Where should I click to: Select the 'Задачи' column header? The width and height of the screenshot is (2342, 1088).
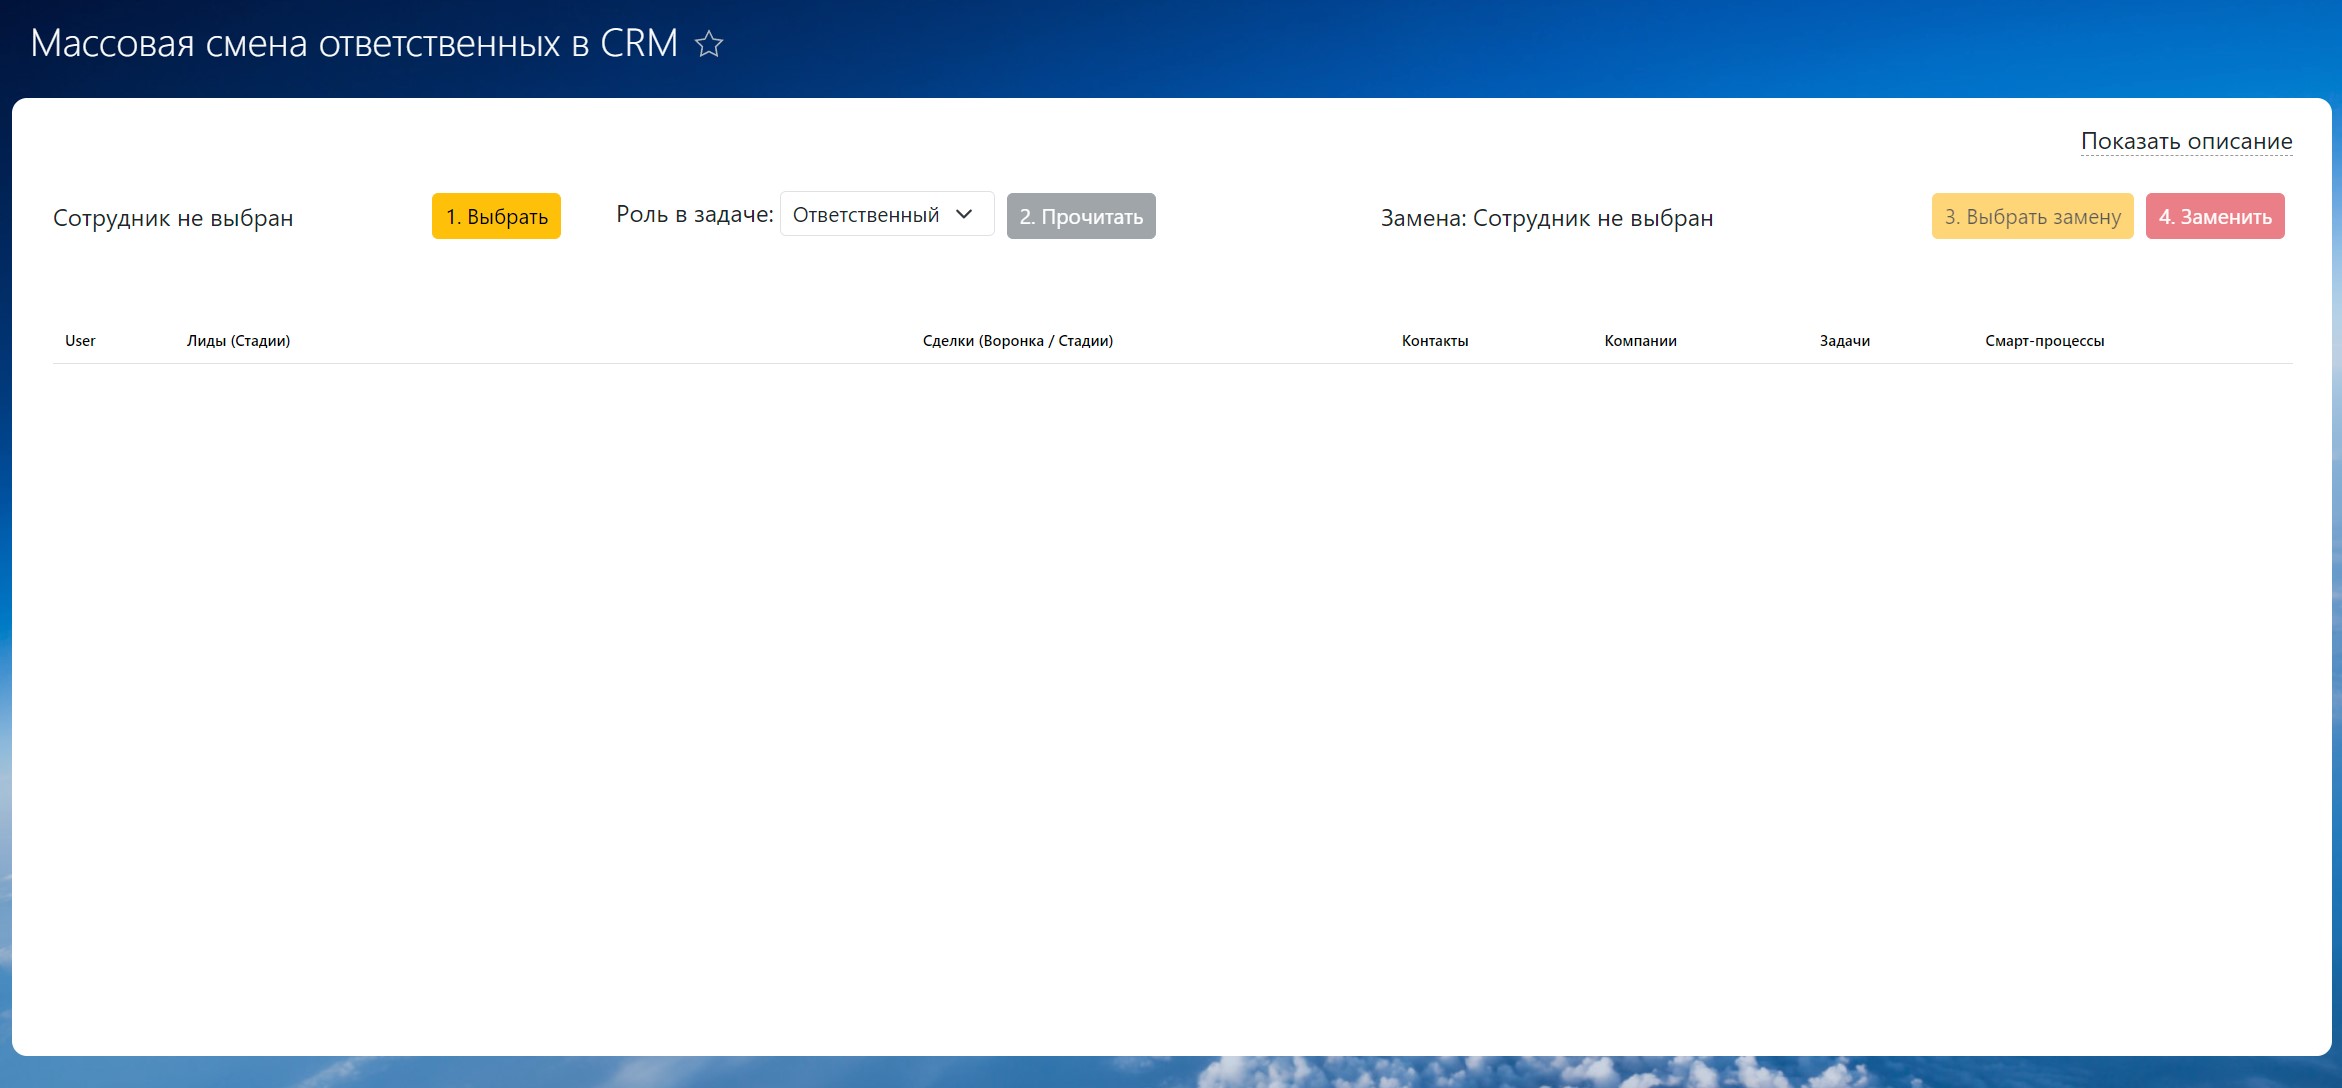tap(1844, 341)
